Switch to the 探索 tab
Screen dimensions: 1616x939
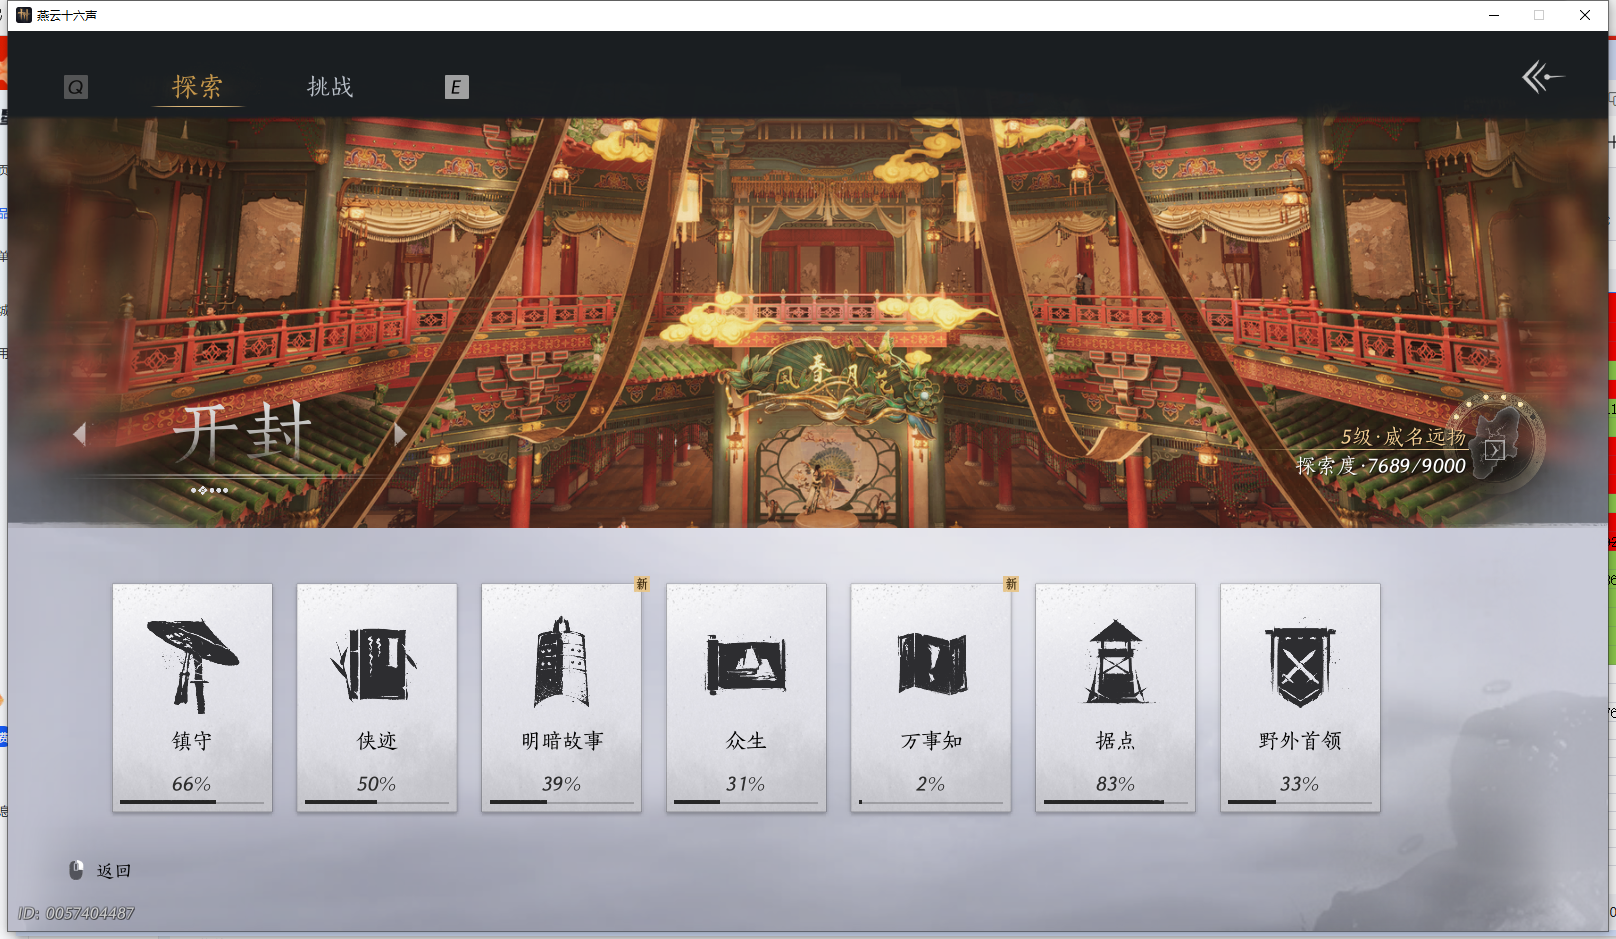197,87
